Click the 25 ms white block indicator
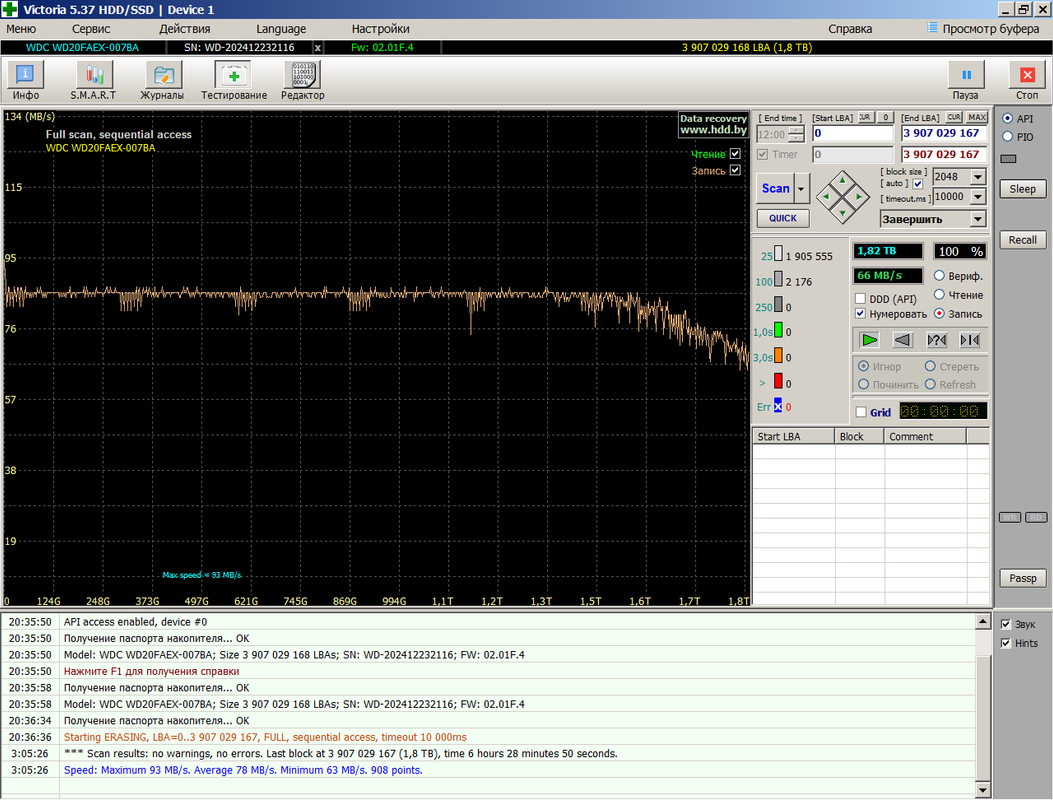Screen dimensions: 1053x800 click(x=778, y=253)
